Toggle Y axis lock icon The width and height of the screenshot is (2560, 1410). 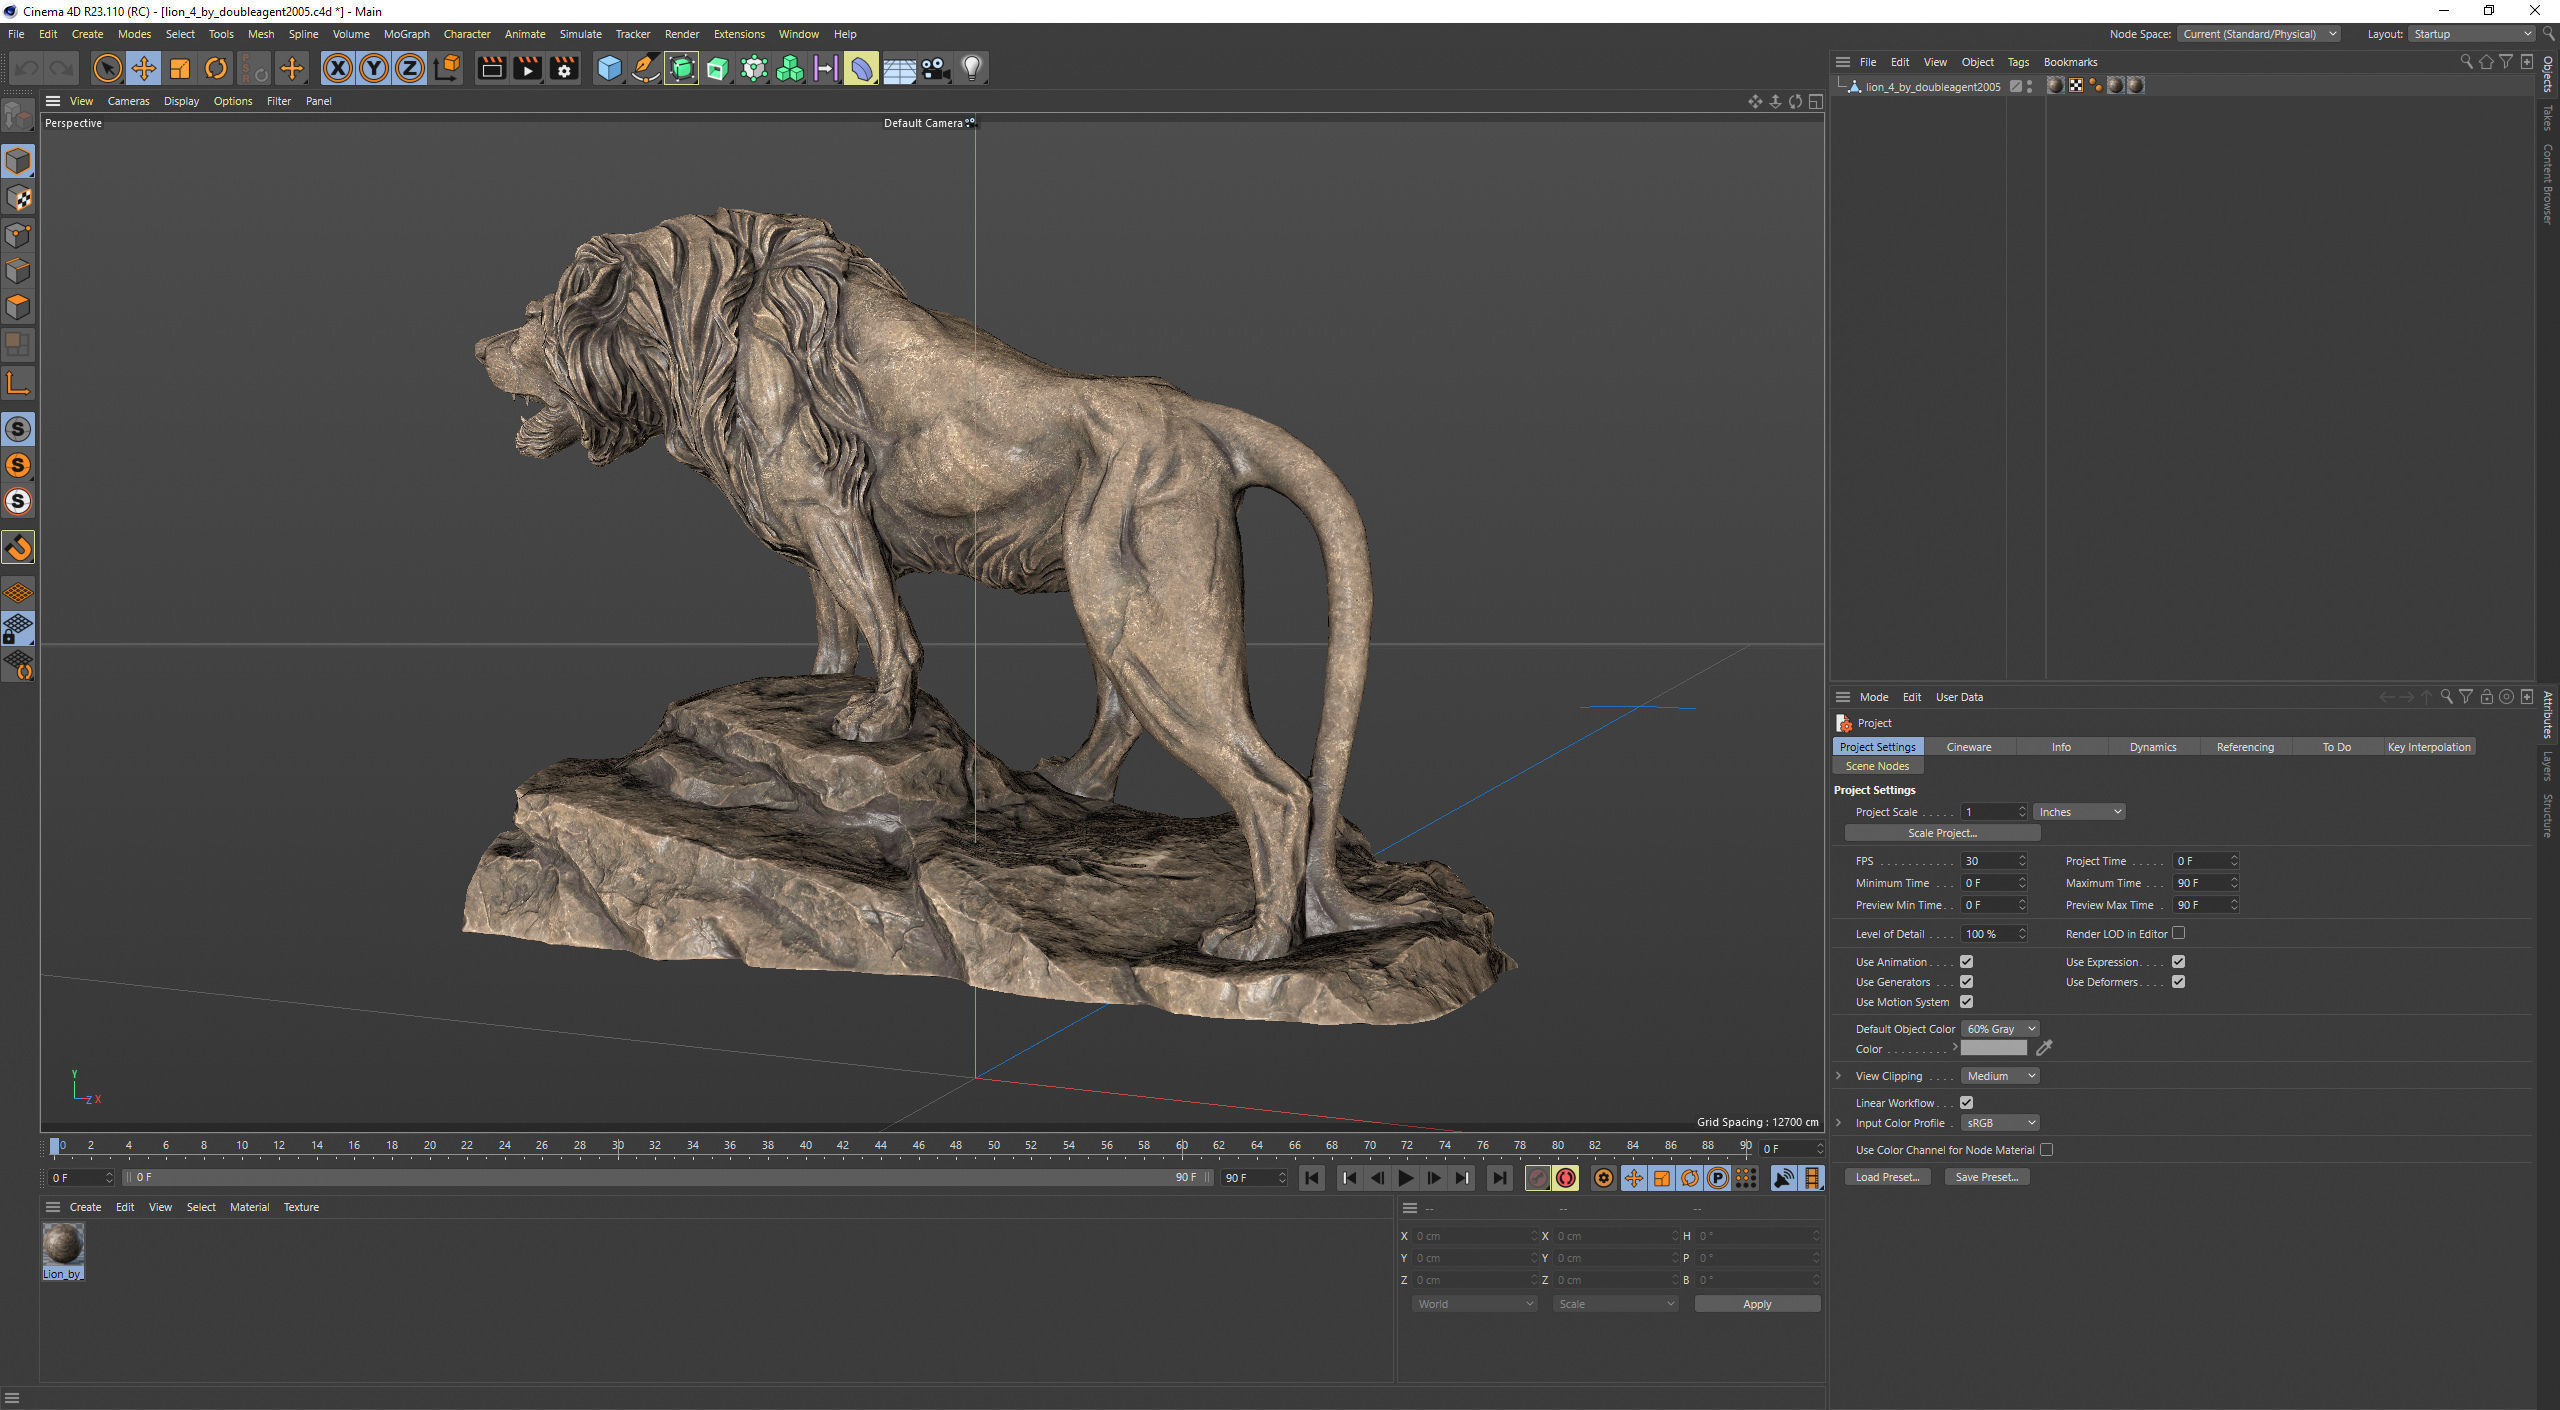374,69
